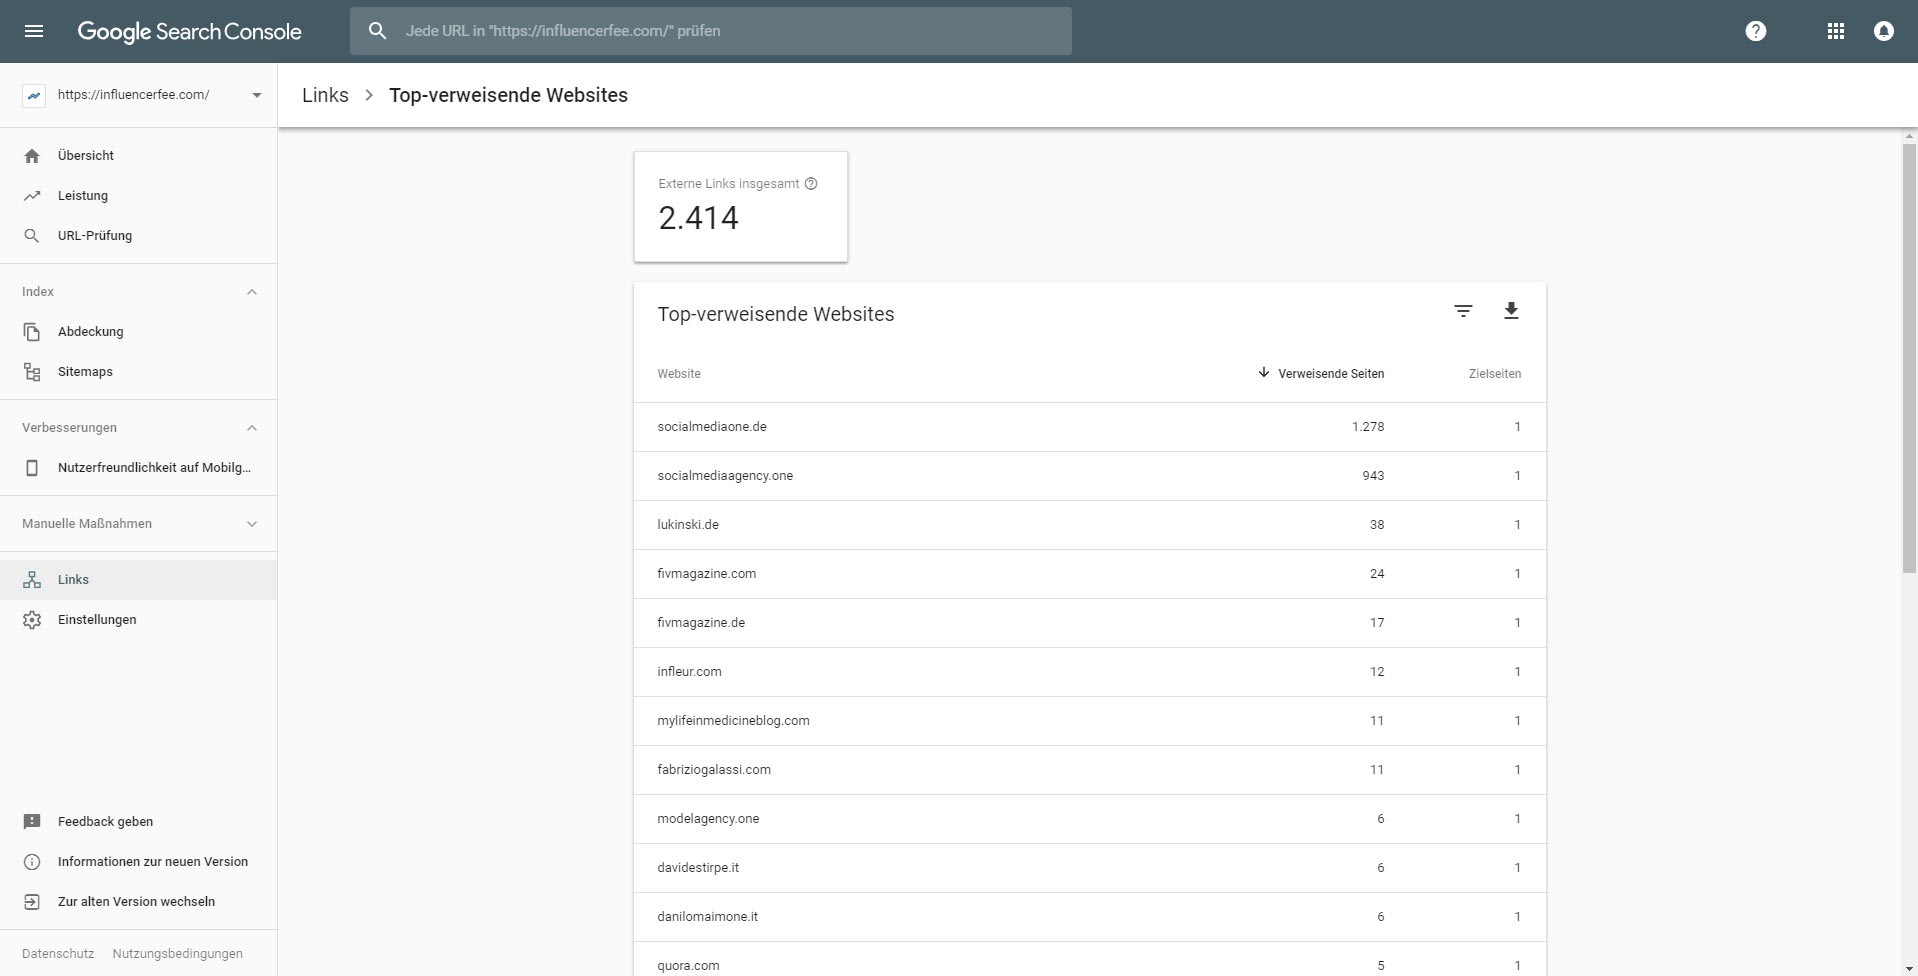Open Datenschutz link
1918x976 pixels.
point(58,954)
